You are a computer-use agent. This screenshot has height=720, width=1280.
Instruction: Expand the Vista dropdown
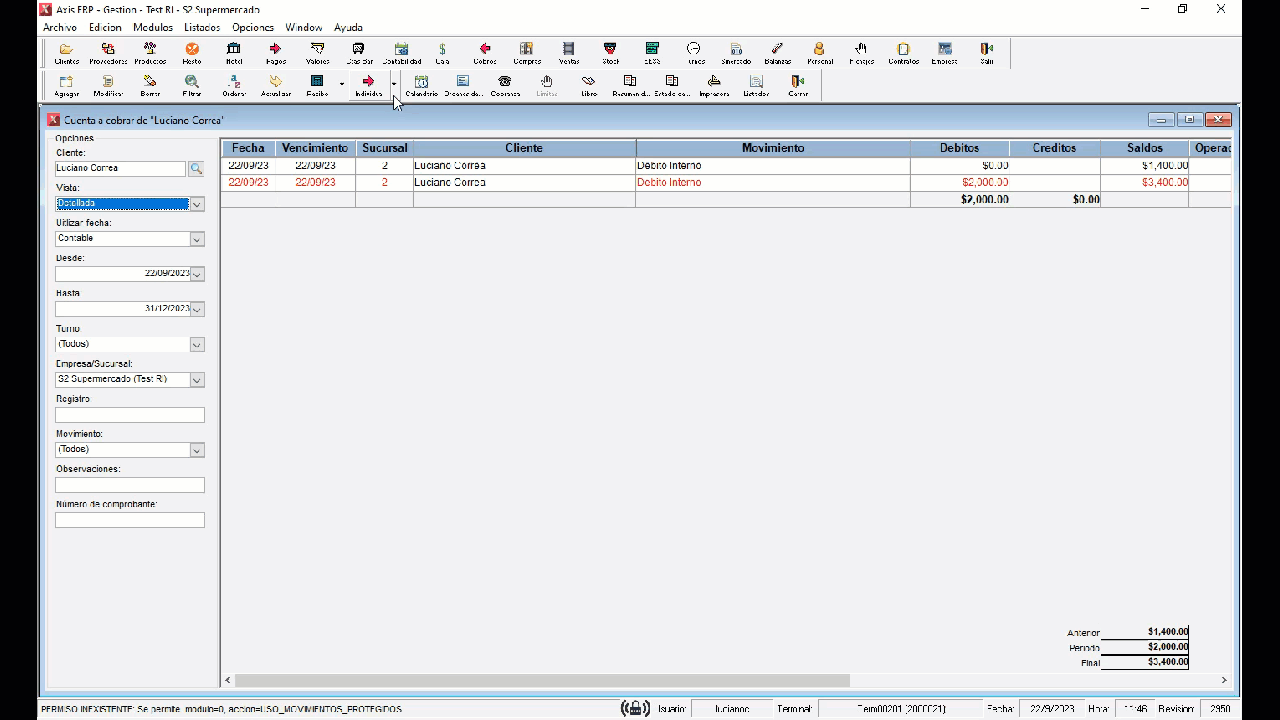tap(197, 204)
